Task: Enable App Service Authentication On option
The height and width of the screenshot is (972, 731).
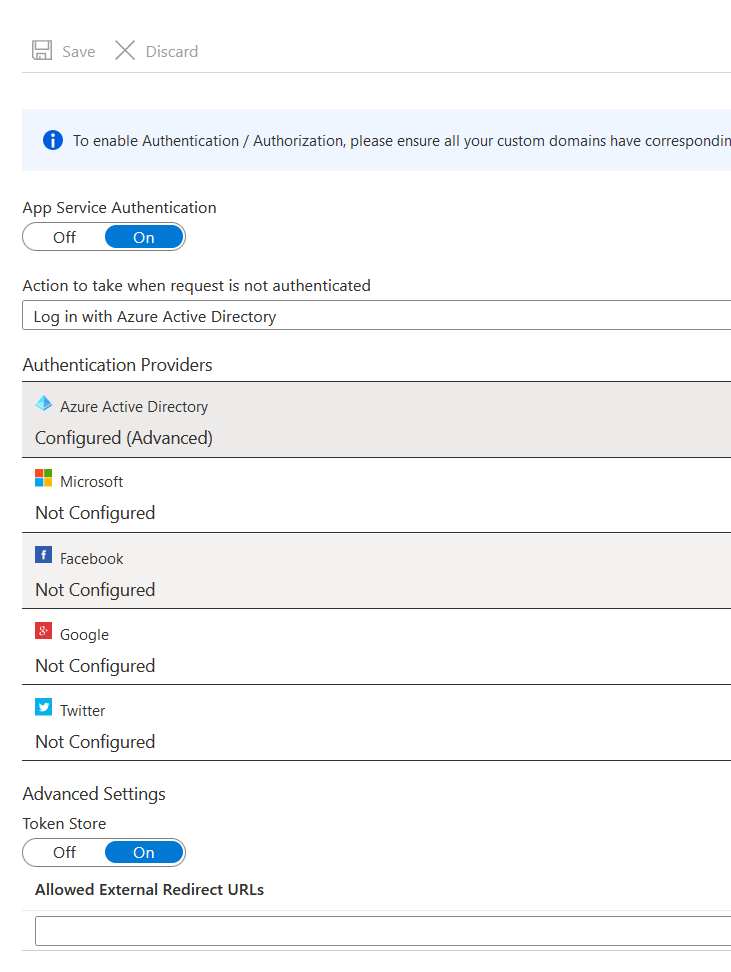Action: [x=143, y=237]
